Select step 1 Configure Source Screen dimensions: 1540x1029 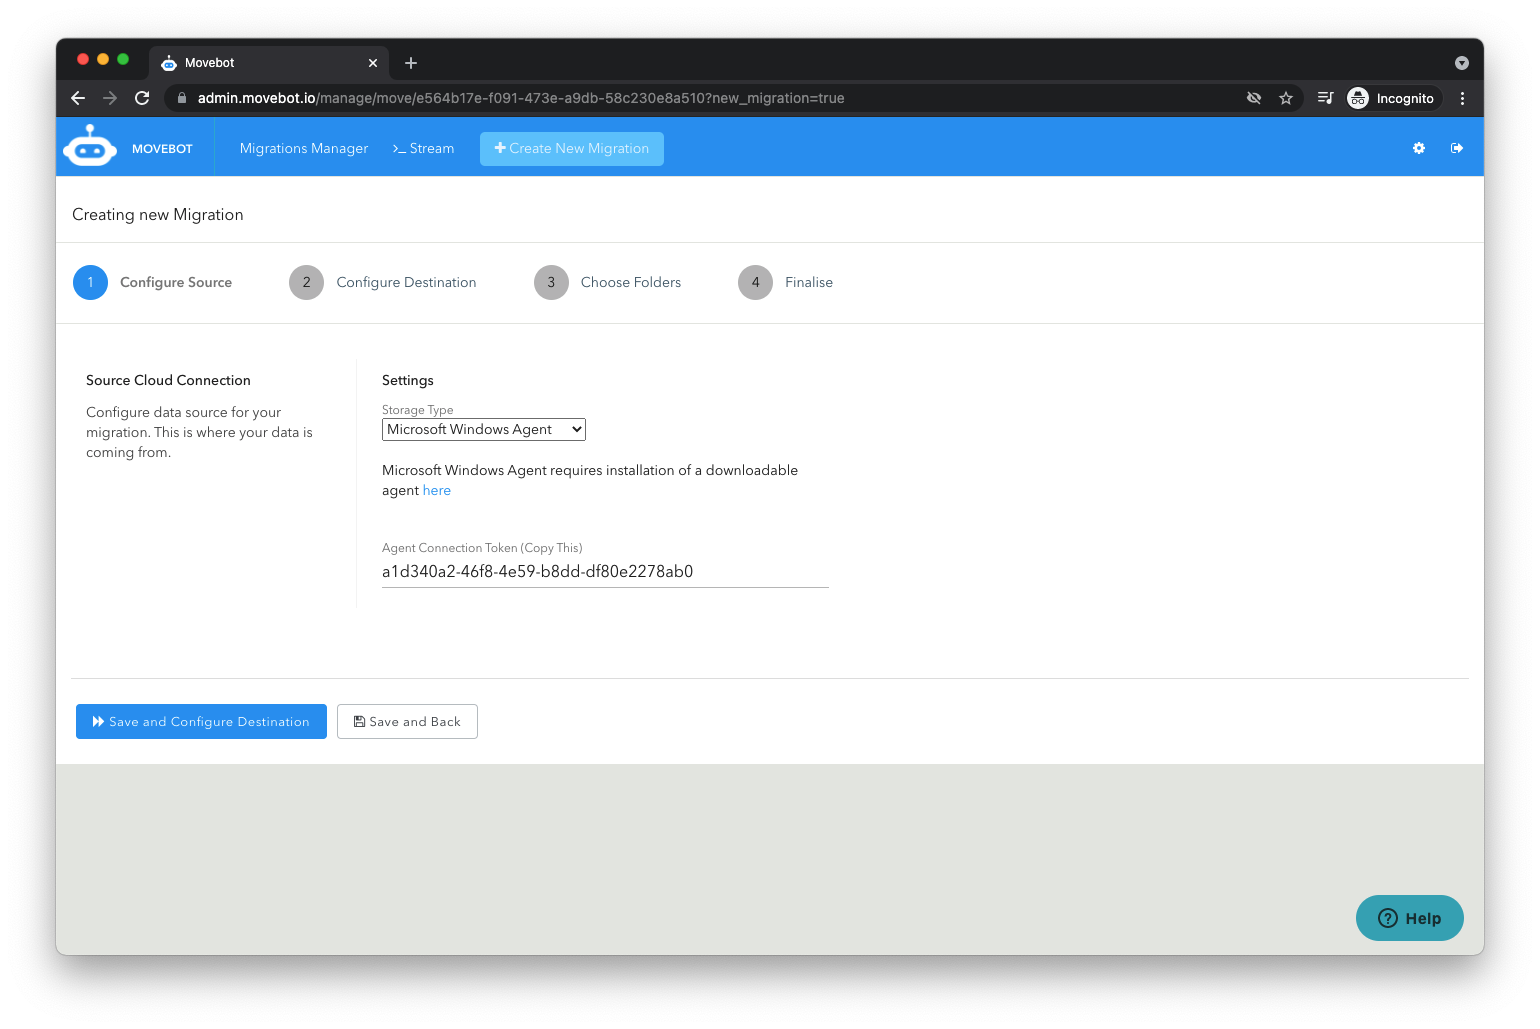(153, 282)
